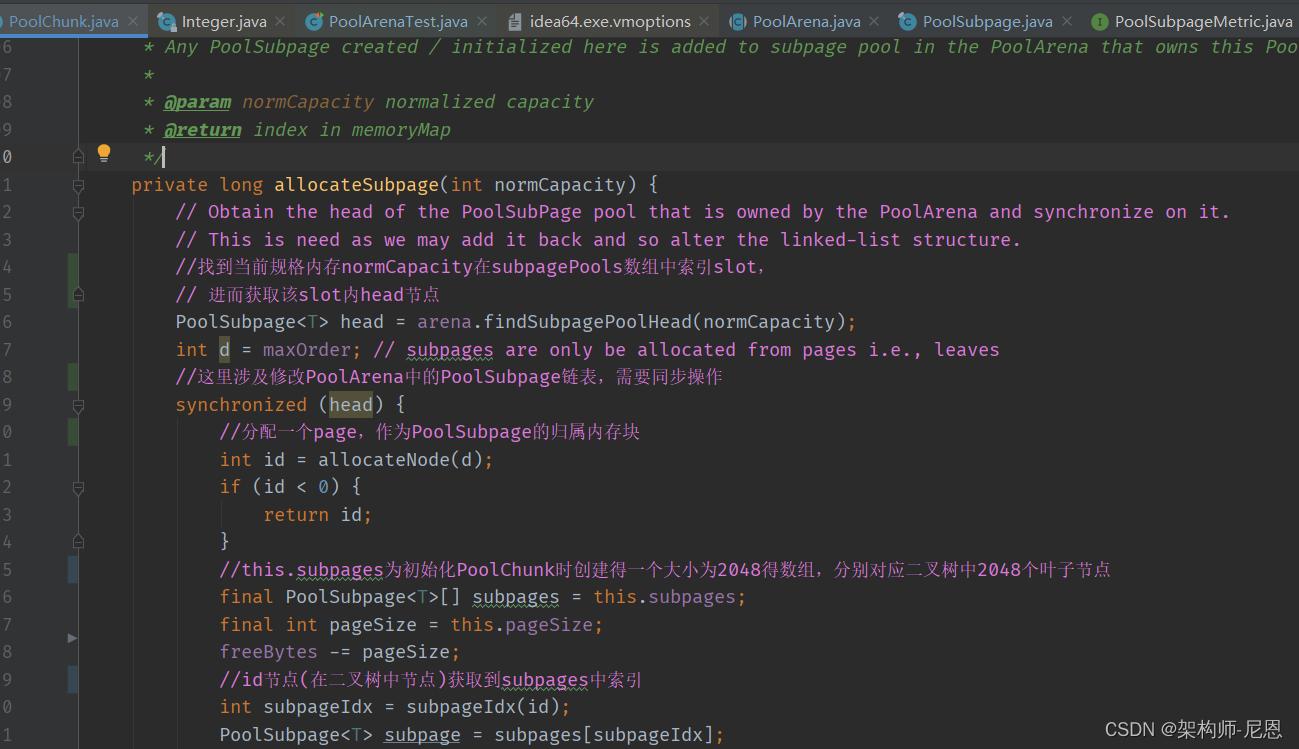
Task: Click the PoolArena.java tab class icon
Action: click(x=738, y=21)
